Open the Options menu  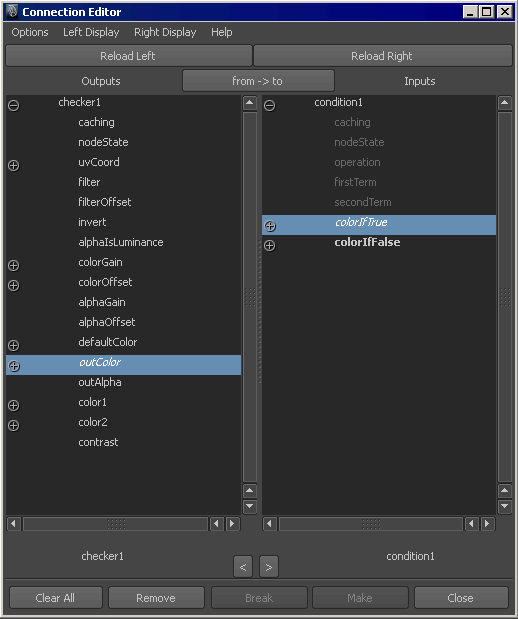pyautogui.click(x=30, y=32)
